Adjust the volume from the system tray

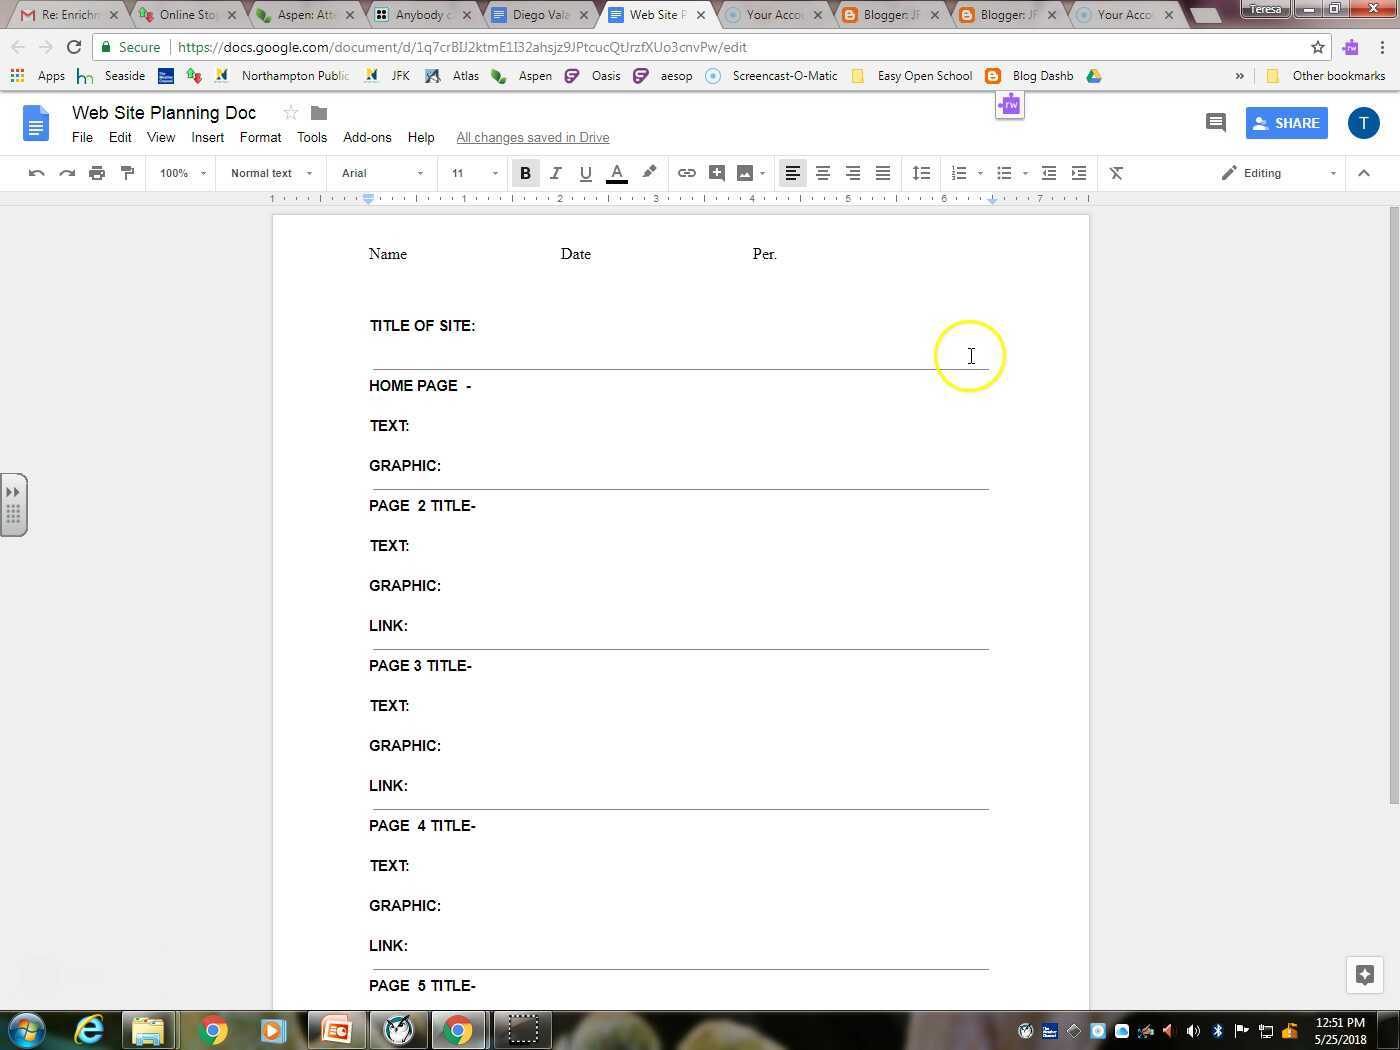pos(1193,1031)
